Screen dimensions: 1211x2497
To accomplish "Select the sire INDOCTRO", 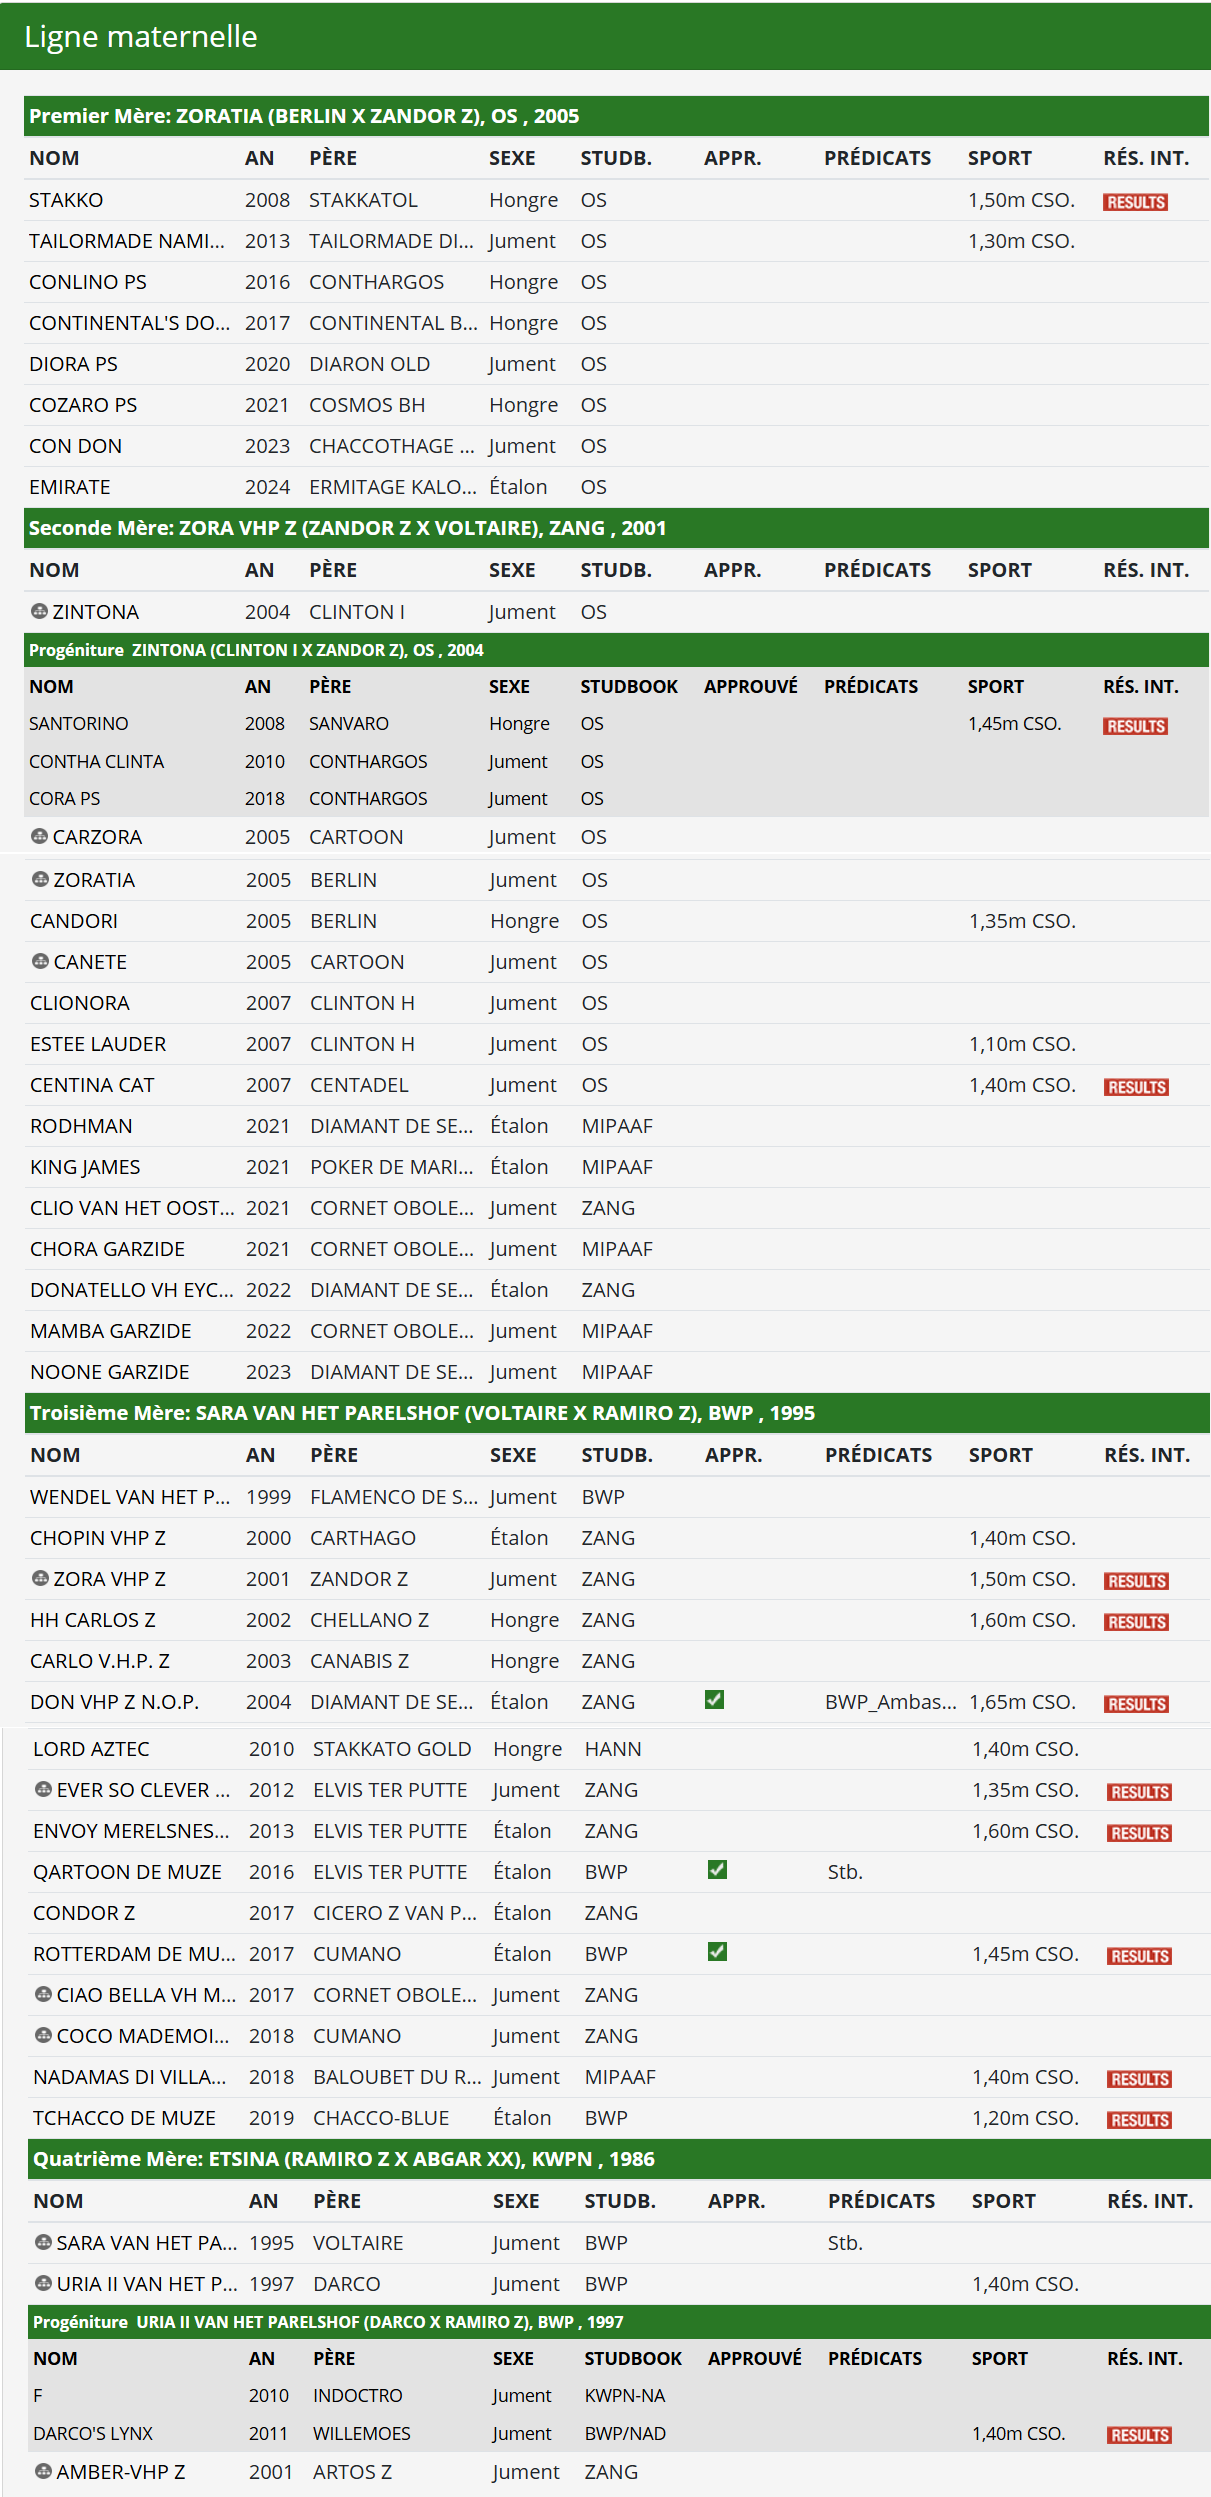I will coord(358,2395).
